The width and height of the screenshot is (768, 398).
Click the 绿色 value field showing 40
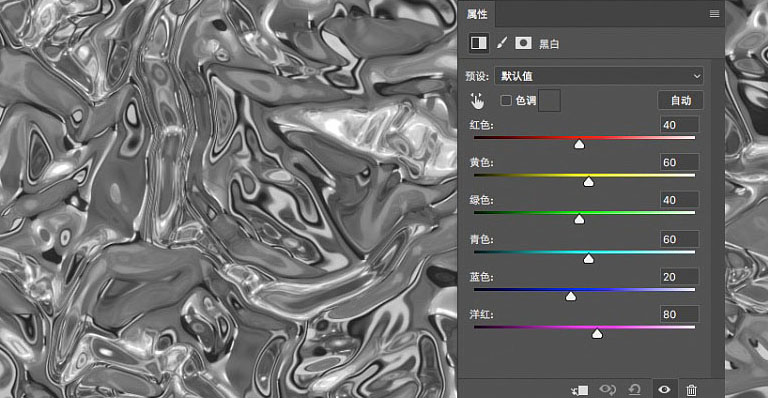pos(679,200)
